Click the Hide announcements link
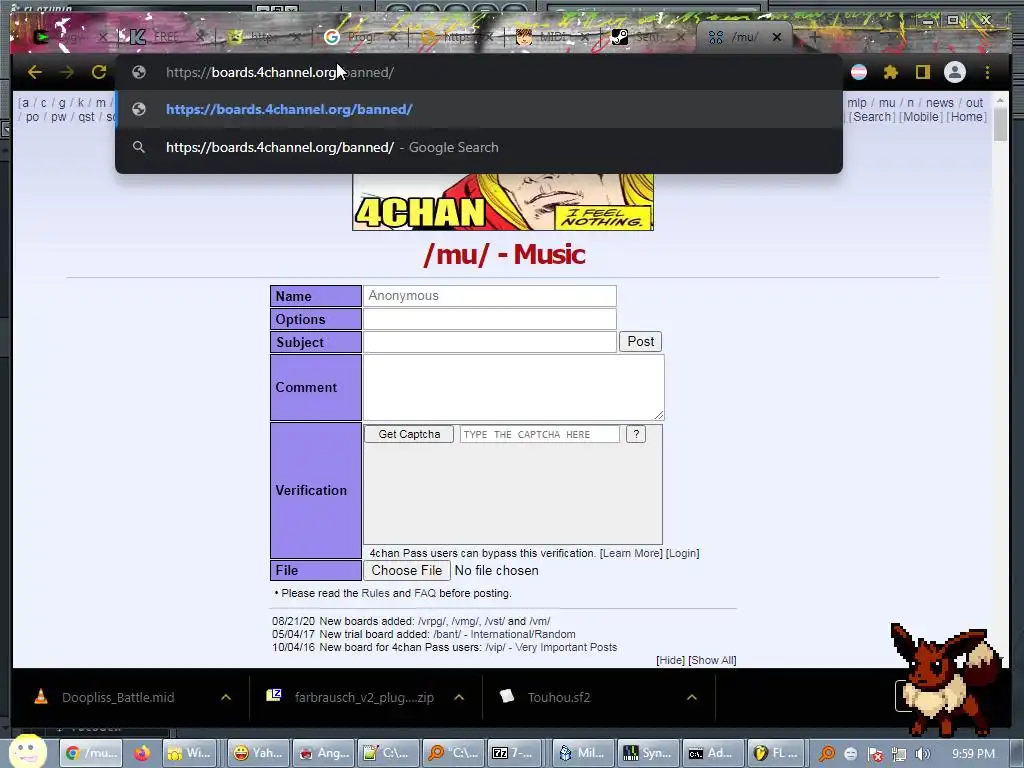 671,660
